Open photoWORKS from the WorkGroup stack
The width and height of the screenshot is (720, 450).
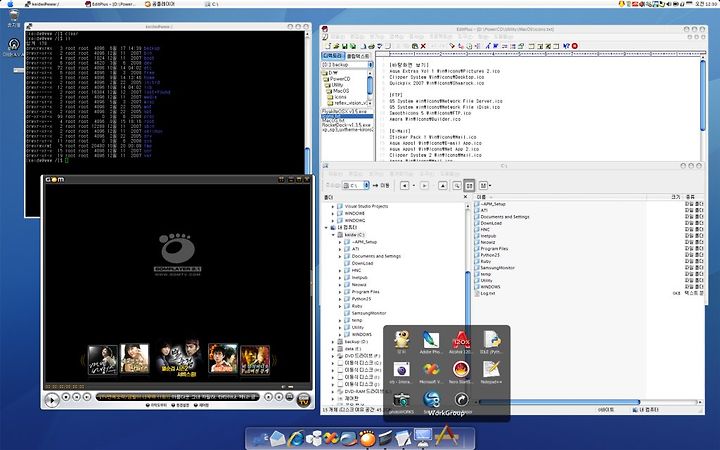tap(401, 402)
